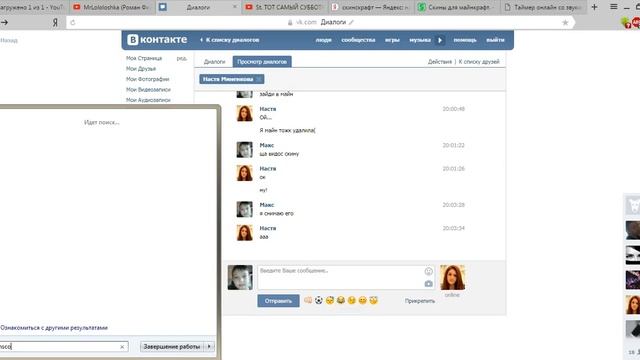This screenshot has width=640, height=360.
Task: Open игры in VK header
Action: click(392, 40)
